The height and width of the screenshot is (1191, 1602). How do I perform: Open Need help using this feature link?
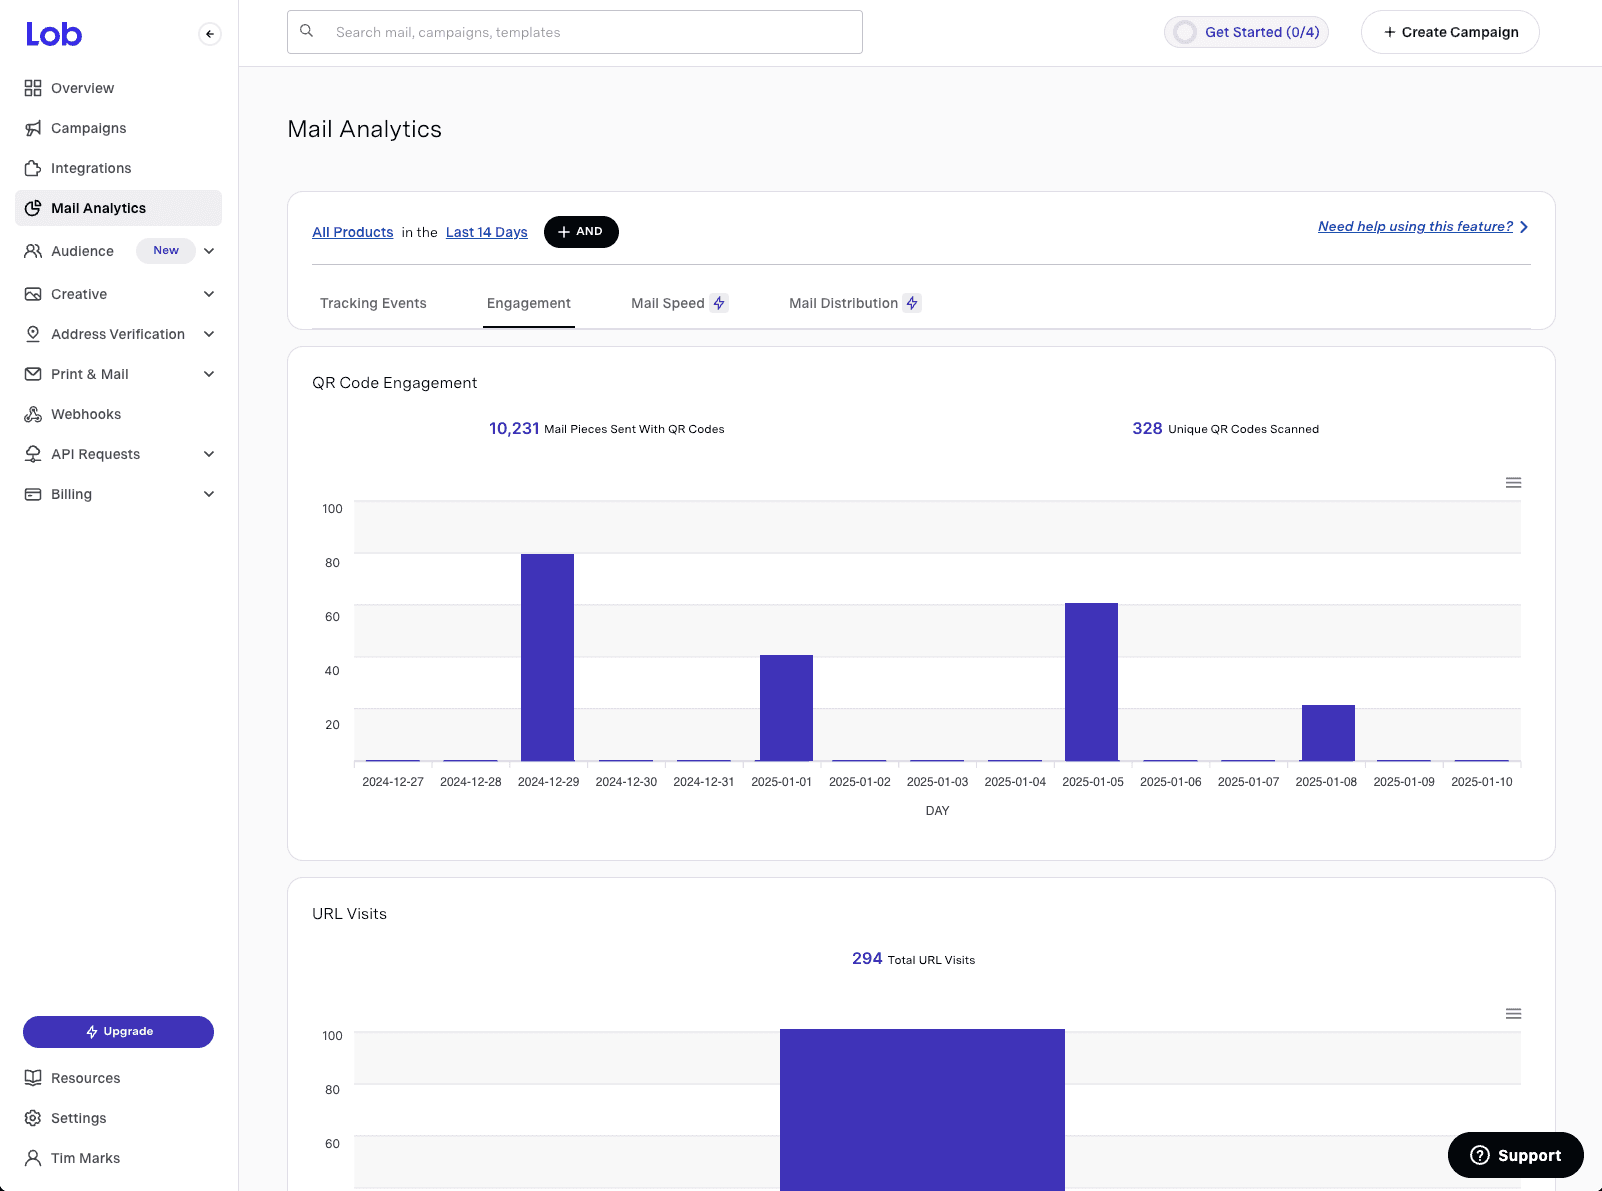(x=1415, y=227)
